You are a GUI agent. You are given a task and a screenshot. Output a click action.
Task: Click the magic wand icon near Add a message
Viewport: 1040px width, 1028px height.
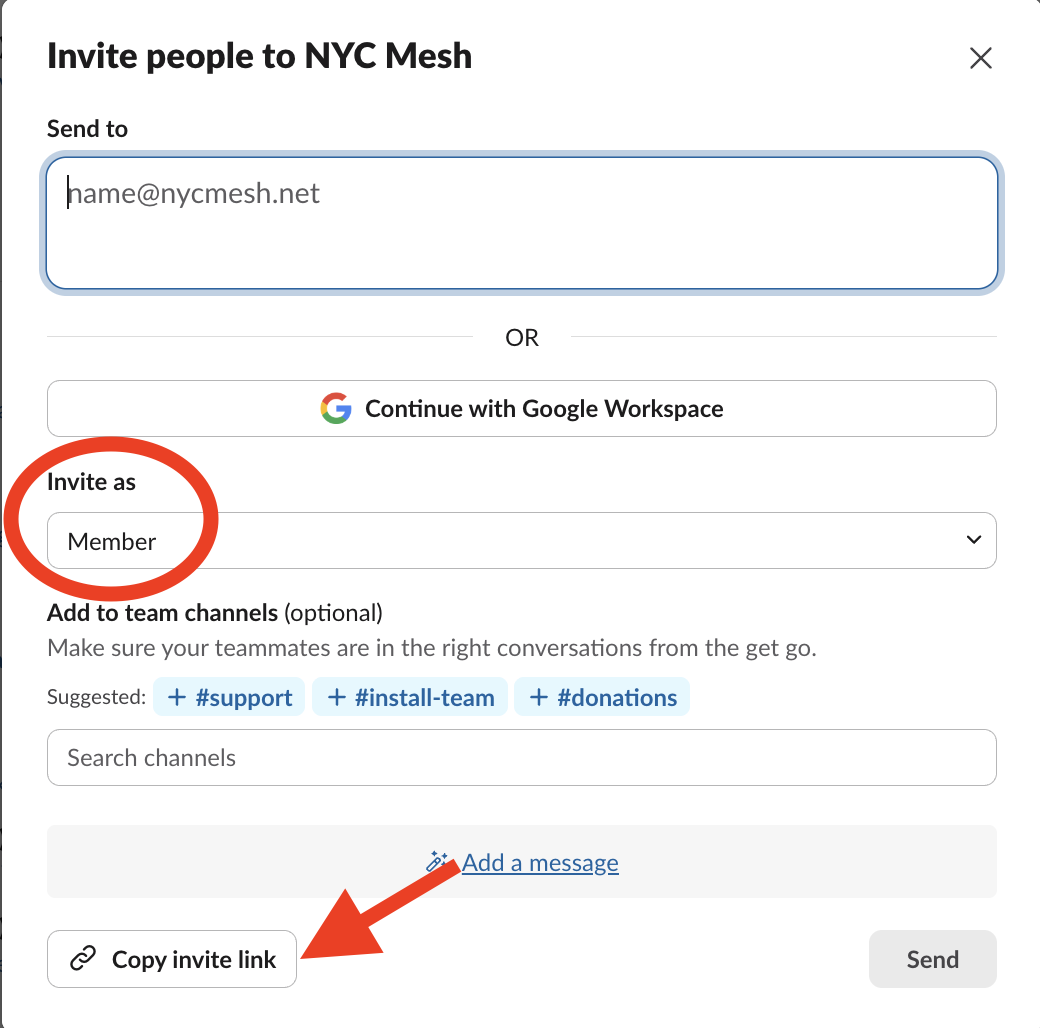[438, 862]
